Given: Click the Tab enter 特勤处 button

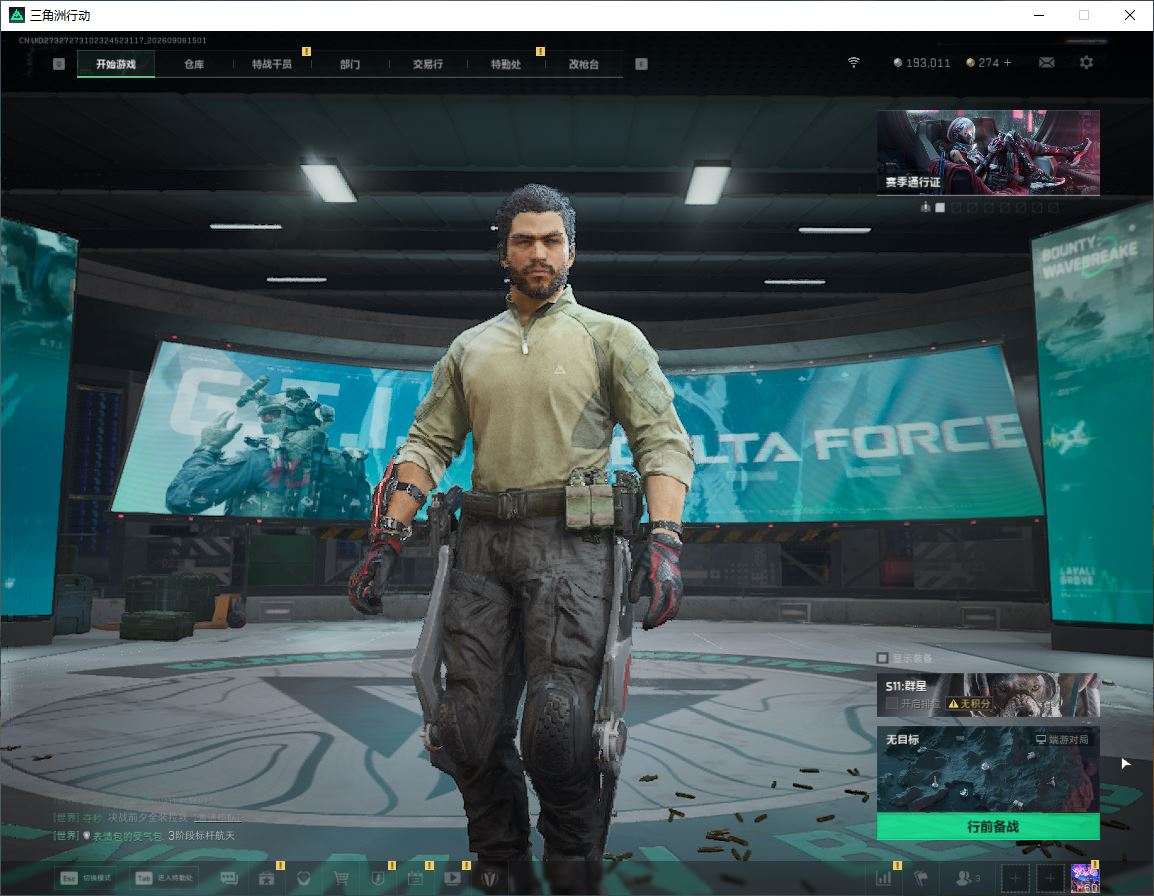Looking at the screenshot, I should pyautogui.click(x=163, y=878).
